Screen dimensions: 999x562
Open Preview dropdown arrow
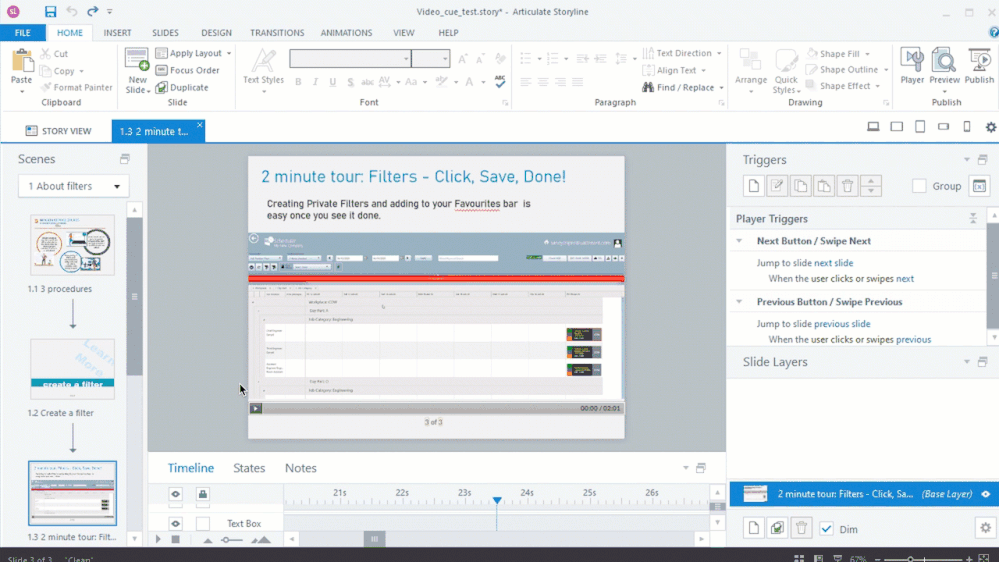[944, 91]
